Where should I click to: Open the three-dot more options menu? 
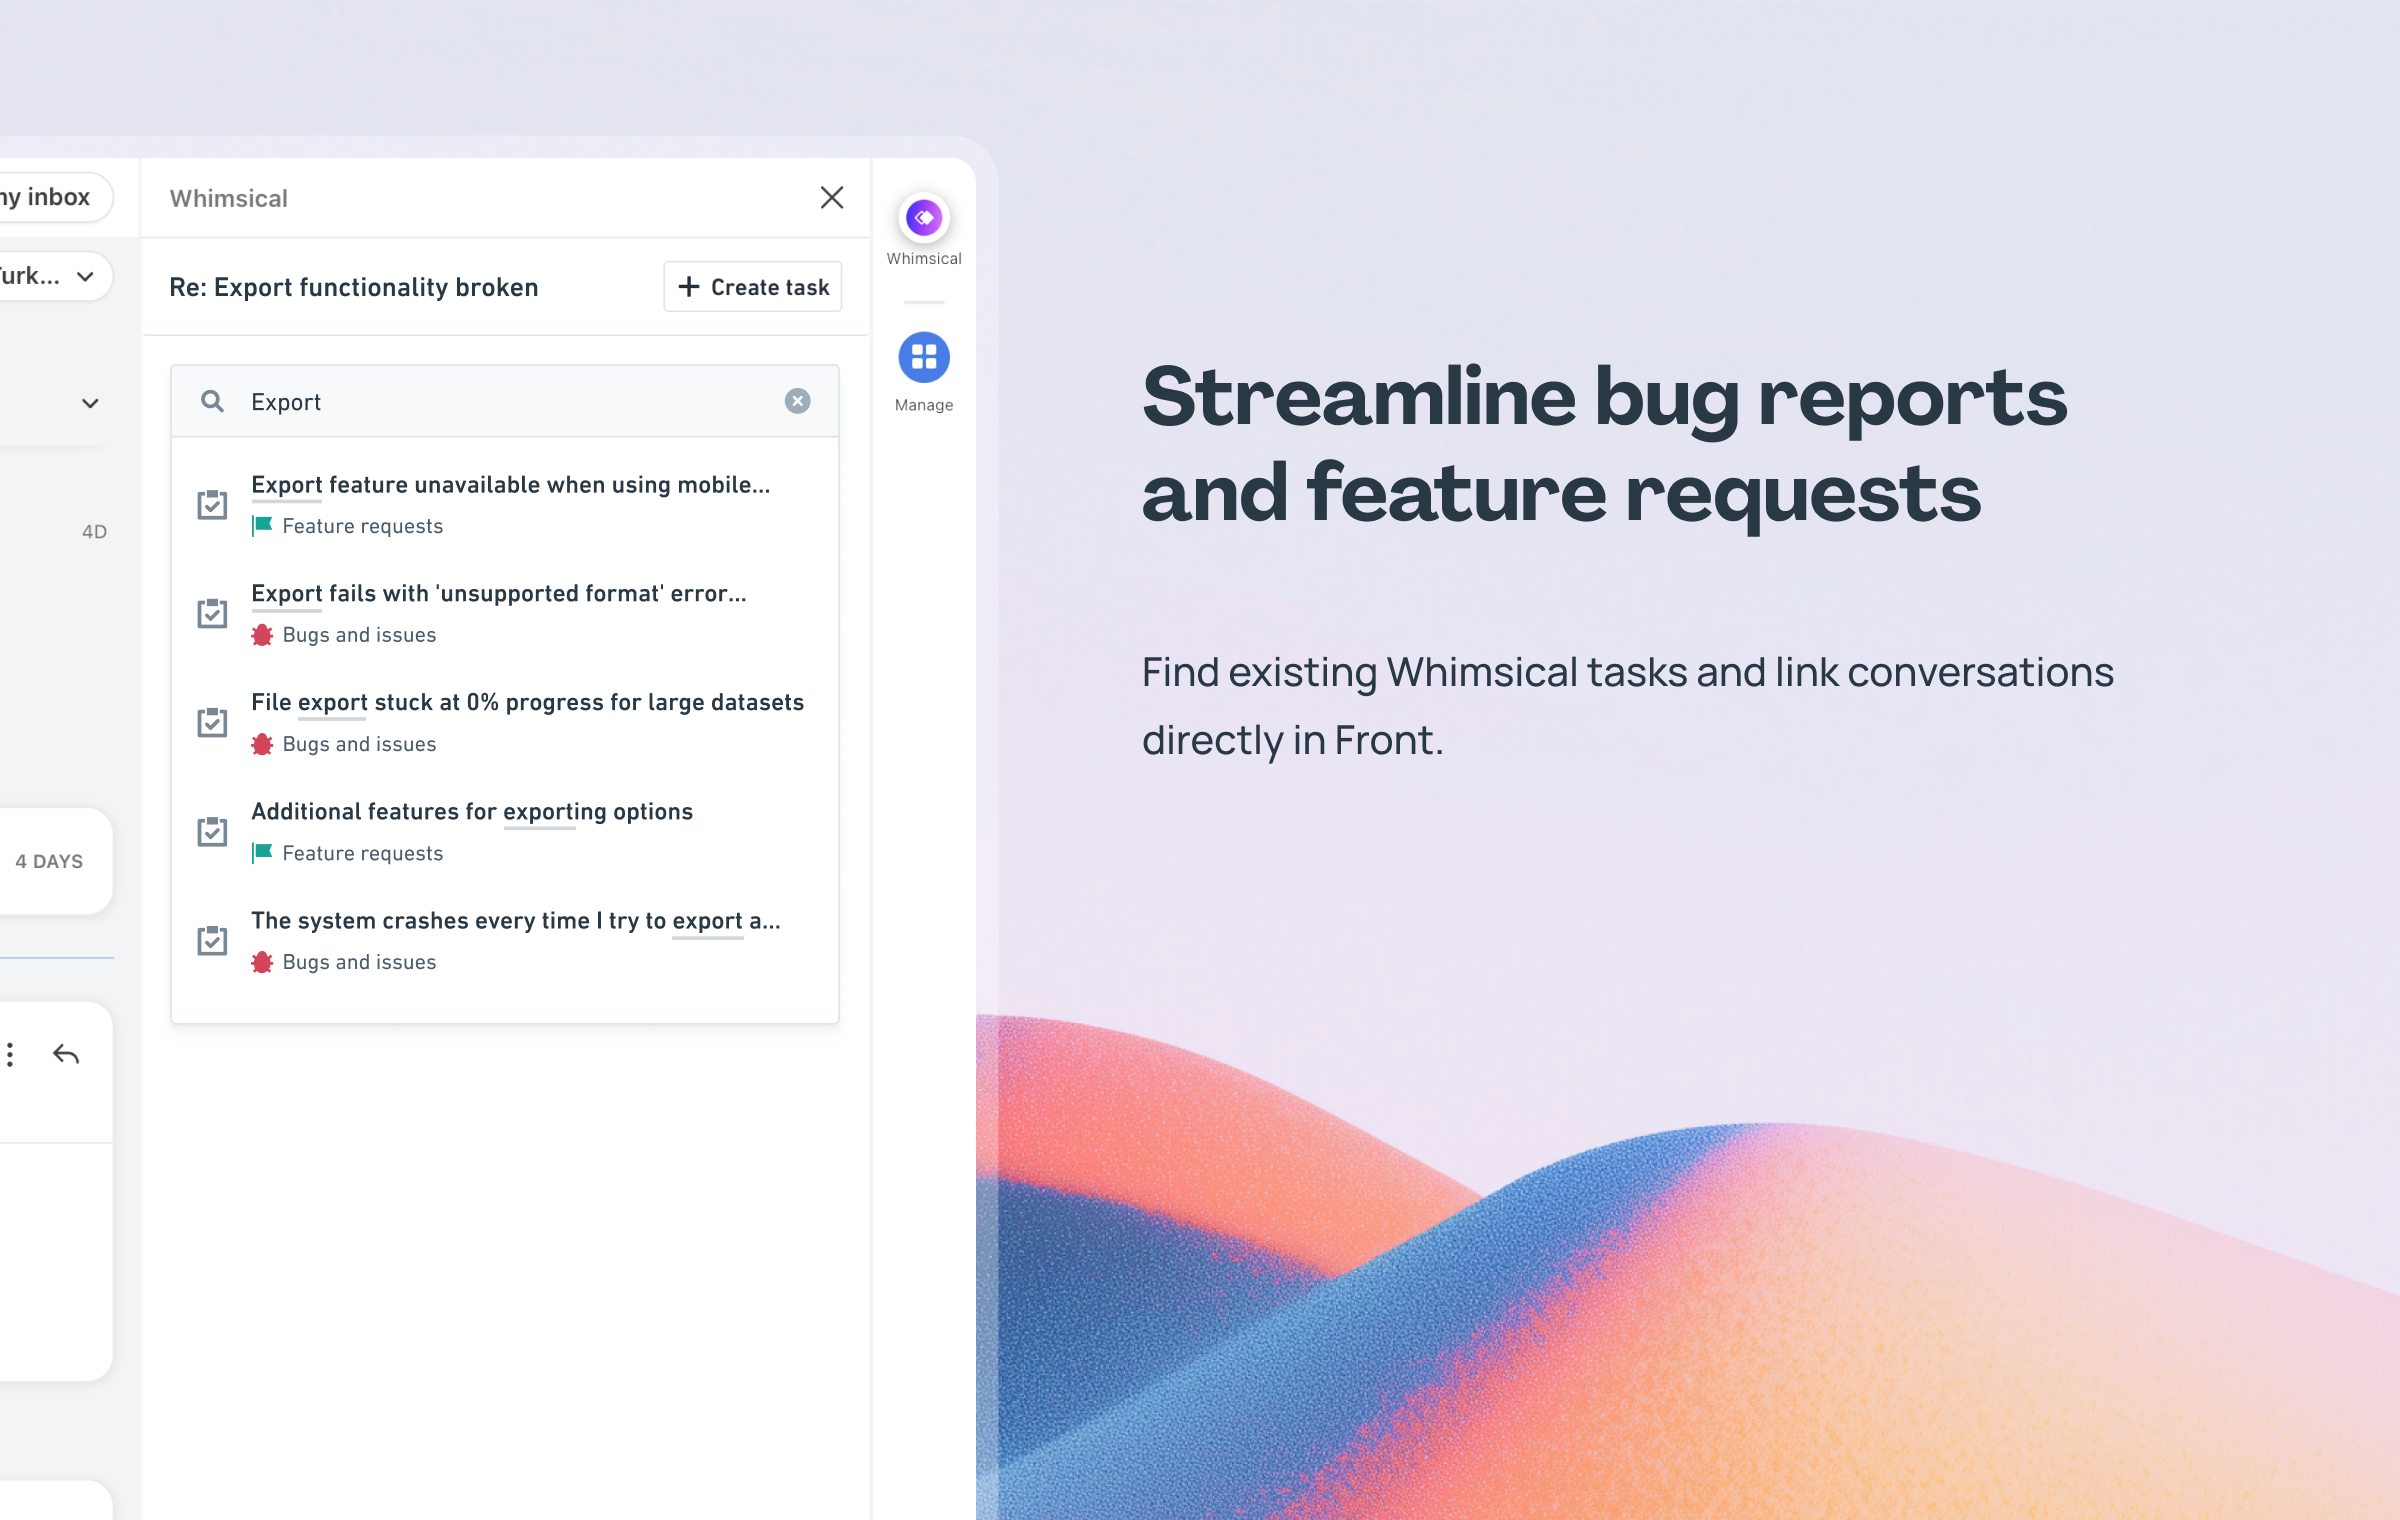10,1054
